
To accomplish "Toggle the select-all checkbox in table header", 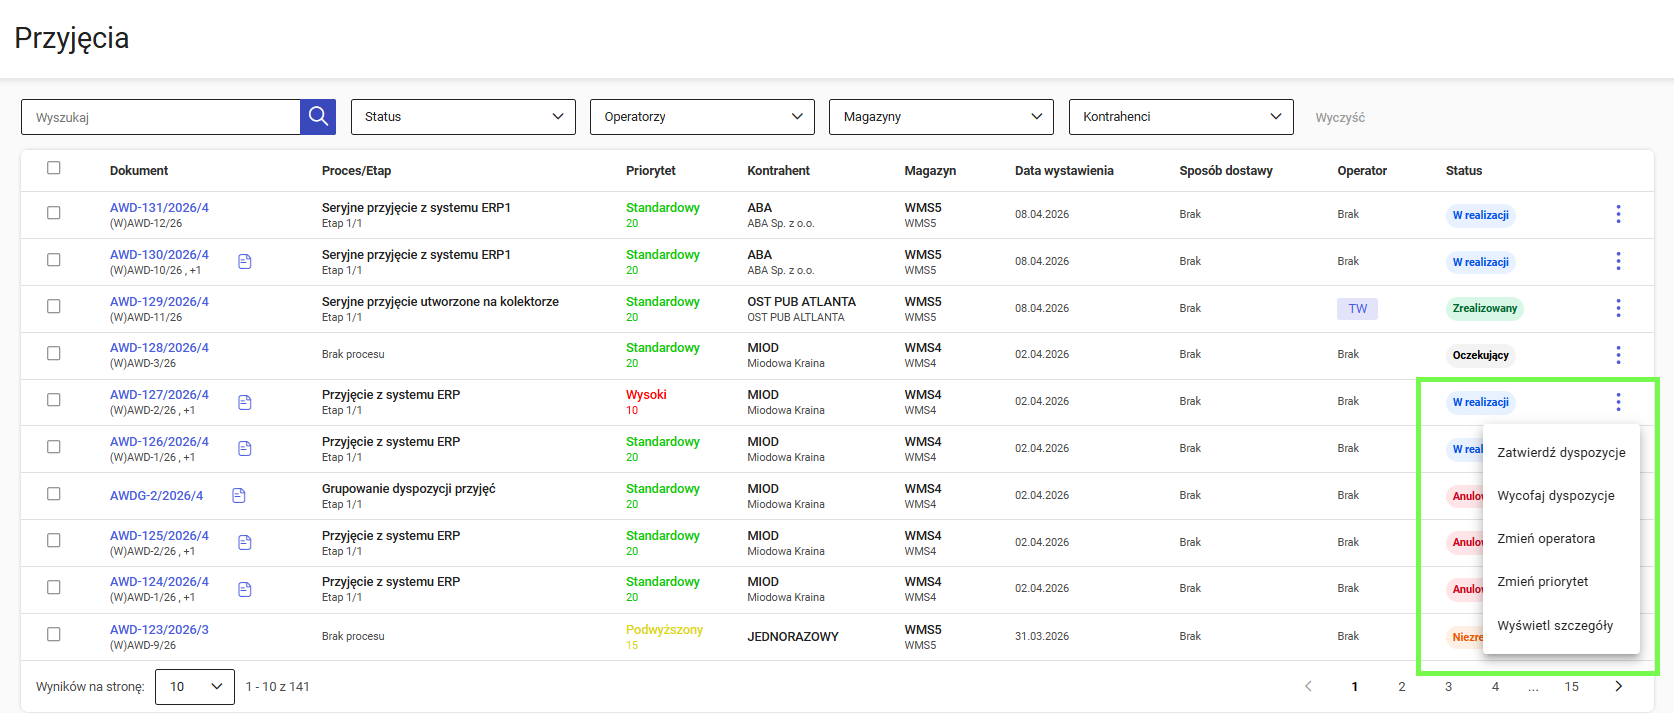I will point(54,168).
